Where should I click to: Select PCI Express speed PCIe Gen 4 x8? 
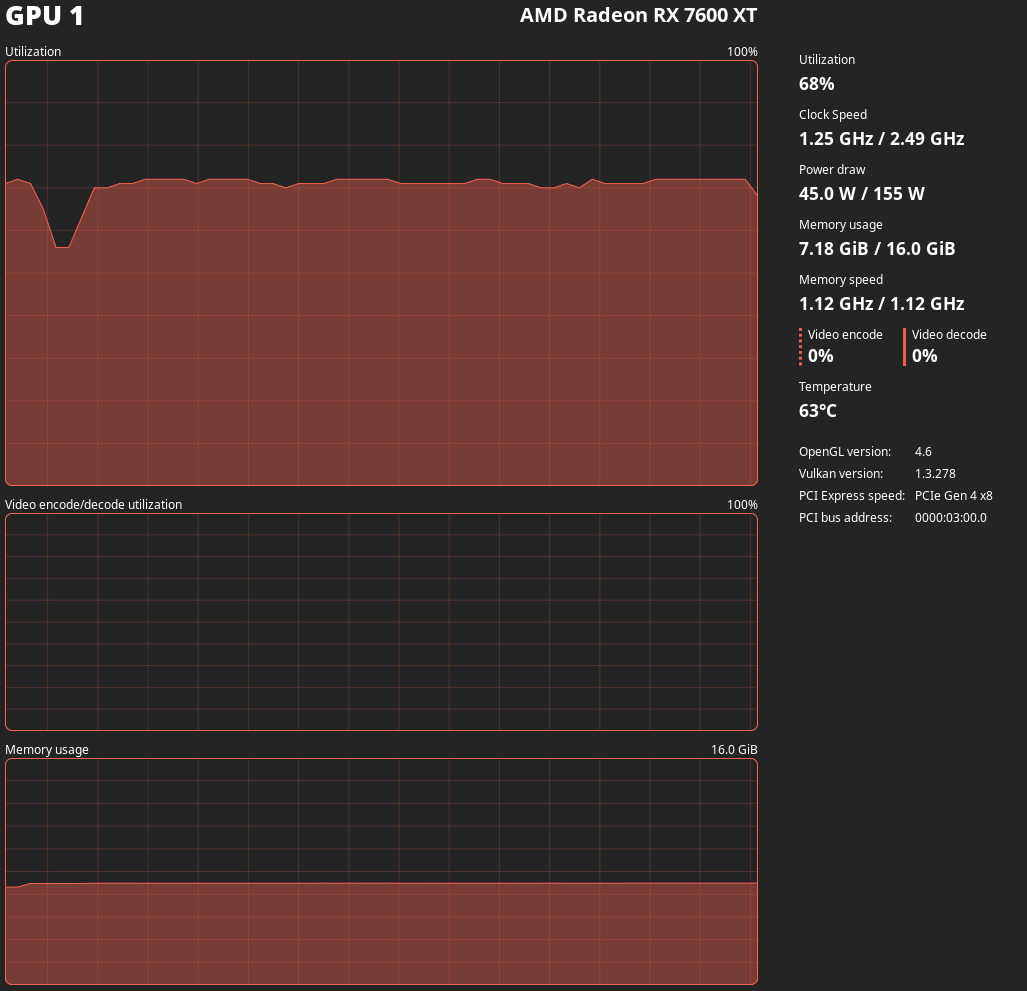pyautogui.click(x=953, y=496)
